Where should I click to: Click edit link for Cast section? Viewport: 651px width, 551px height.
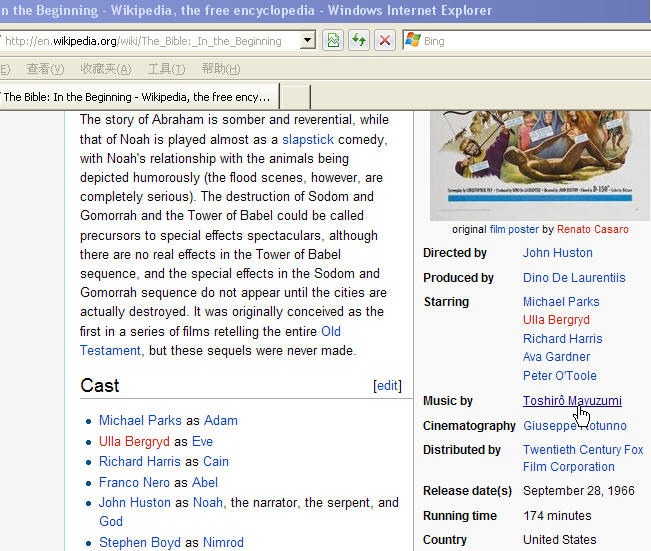[387, 386]
